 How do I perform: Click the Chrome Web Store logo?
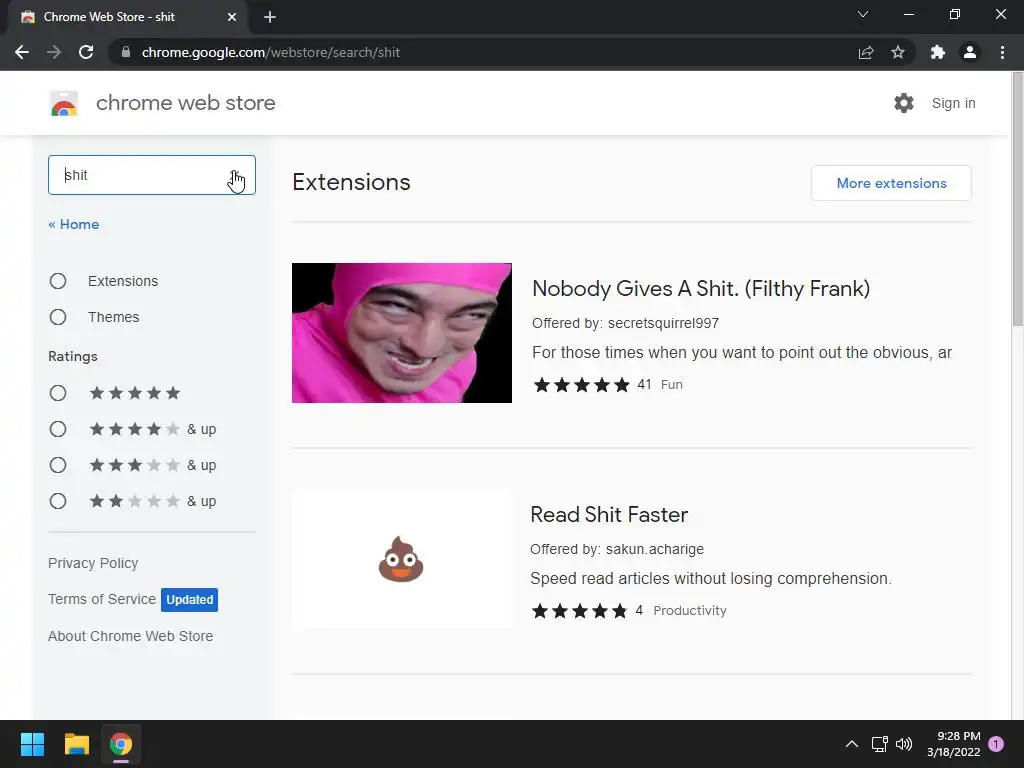tap(64, 103)
